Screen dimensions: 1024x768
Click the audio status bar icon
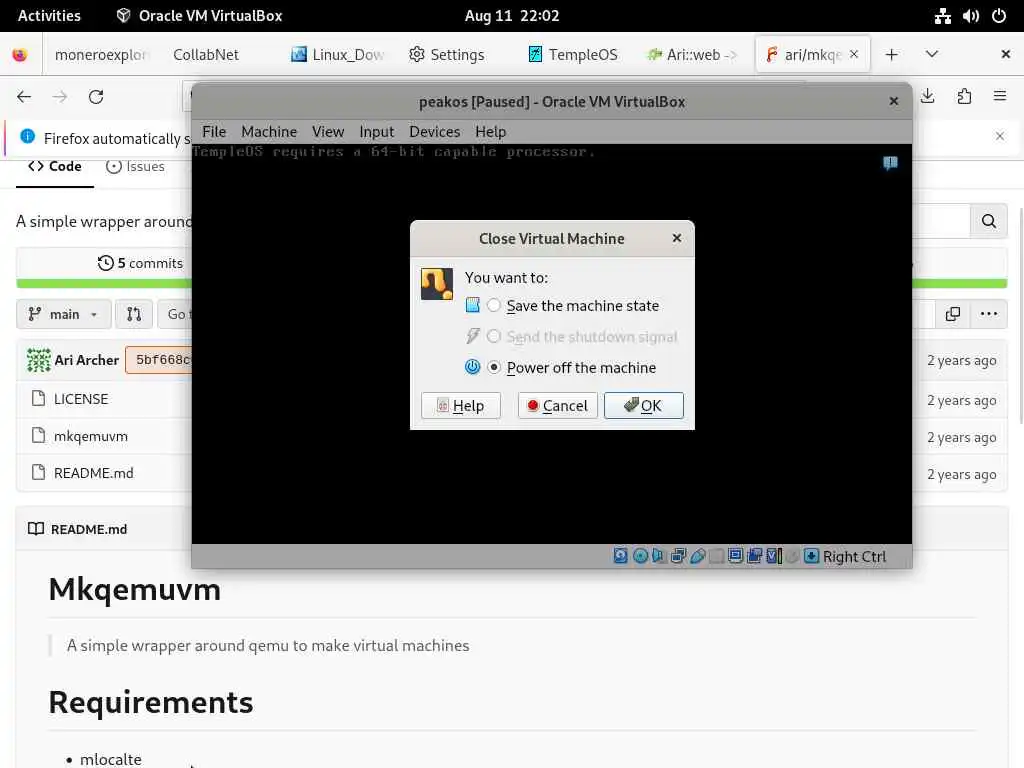pyautogui.click(x=659, y=556)
